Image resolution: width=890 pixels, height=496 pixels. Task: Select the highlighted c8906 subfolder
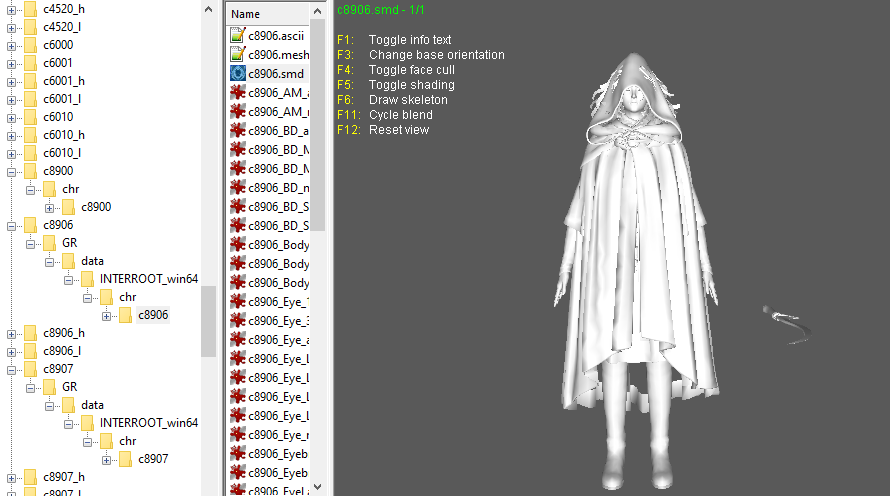pyautogui.click(x=153, y=315)
